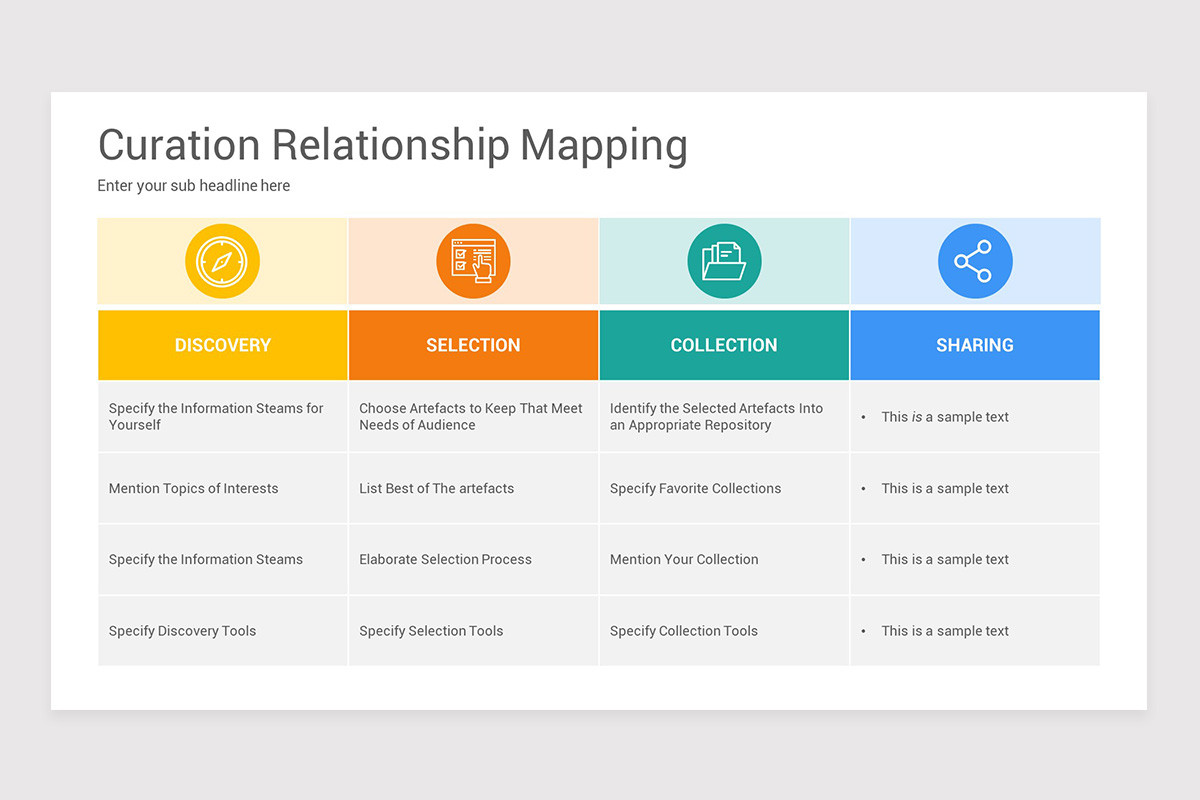Screen dimensions: 1200x800
Task: Click the bullet next to 'This is a sample text' in row two
Action: coord(864,488)
